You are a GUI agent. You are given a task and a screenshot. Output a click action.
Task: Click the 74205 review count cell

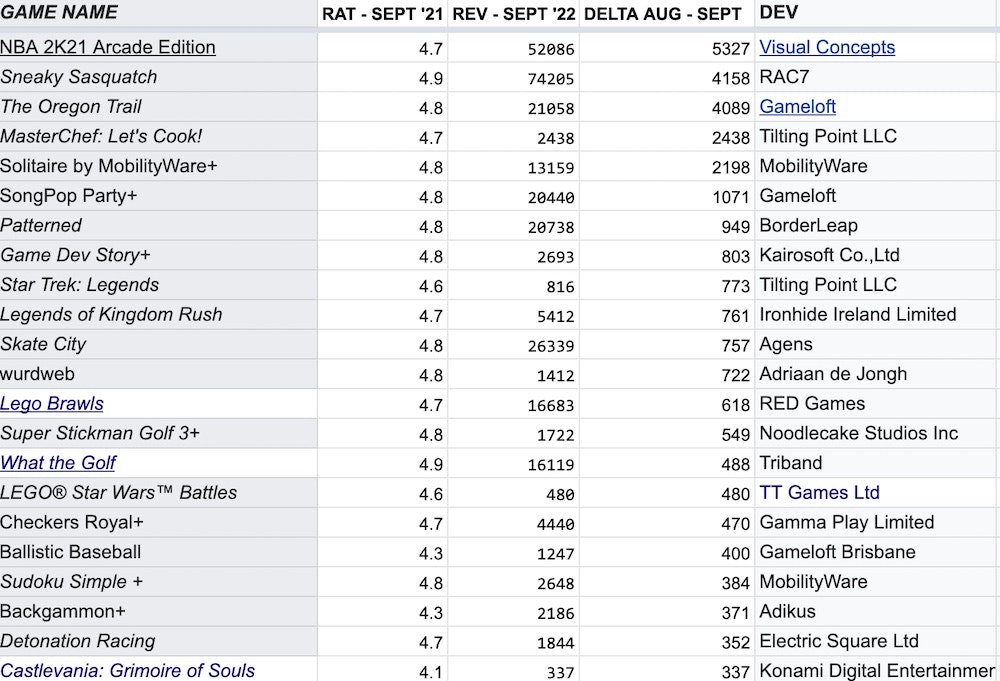point(550,78)
